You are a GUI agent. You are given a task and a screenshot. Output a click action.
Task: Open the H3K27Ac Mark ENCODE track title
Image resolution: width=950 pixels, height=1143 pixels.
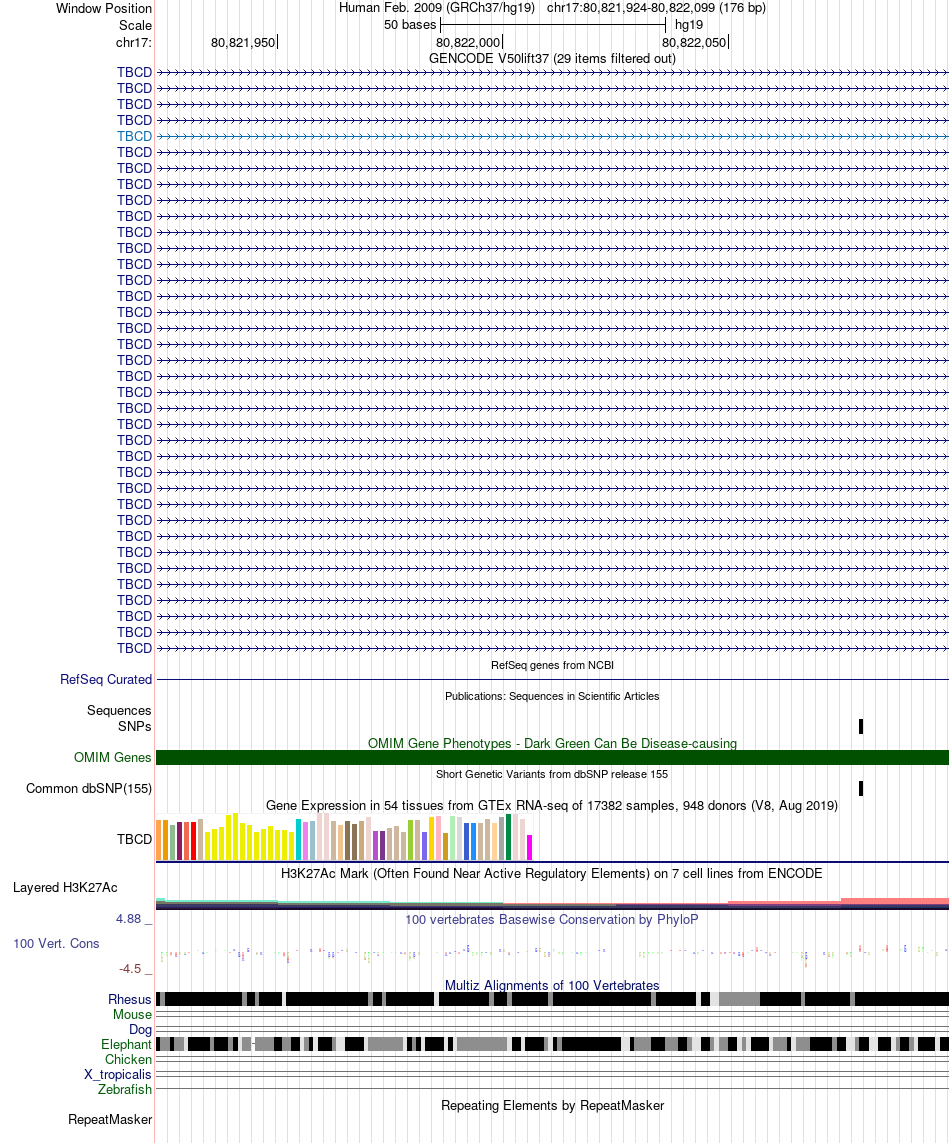[552, 873]
